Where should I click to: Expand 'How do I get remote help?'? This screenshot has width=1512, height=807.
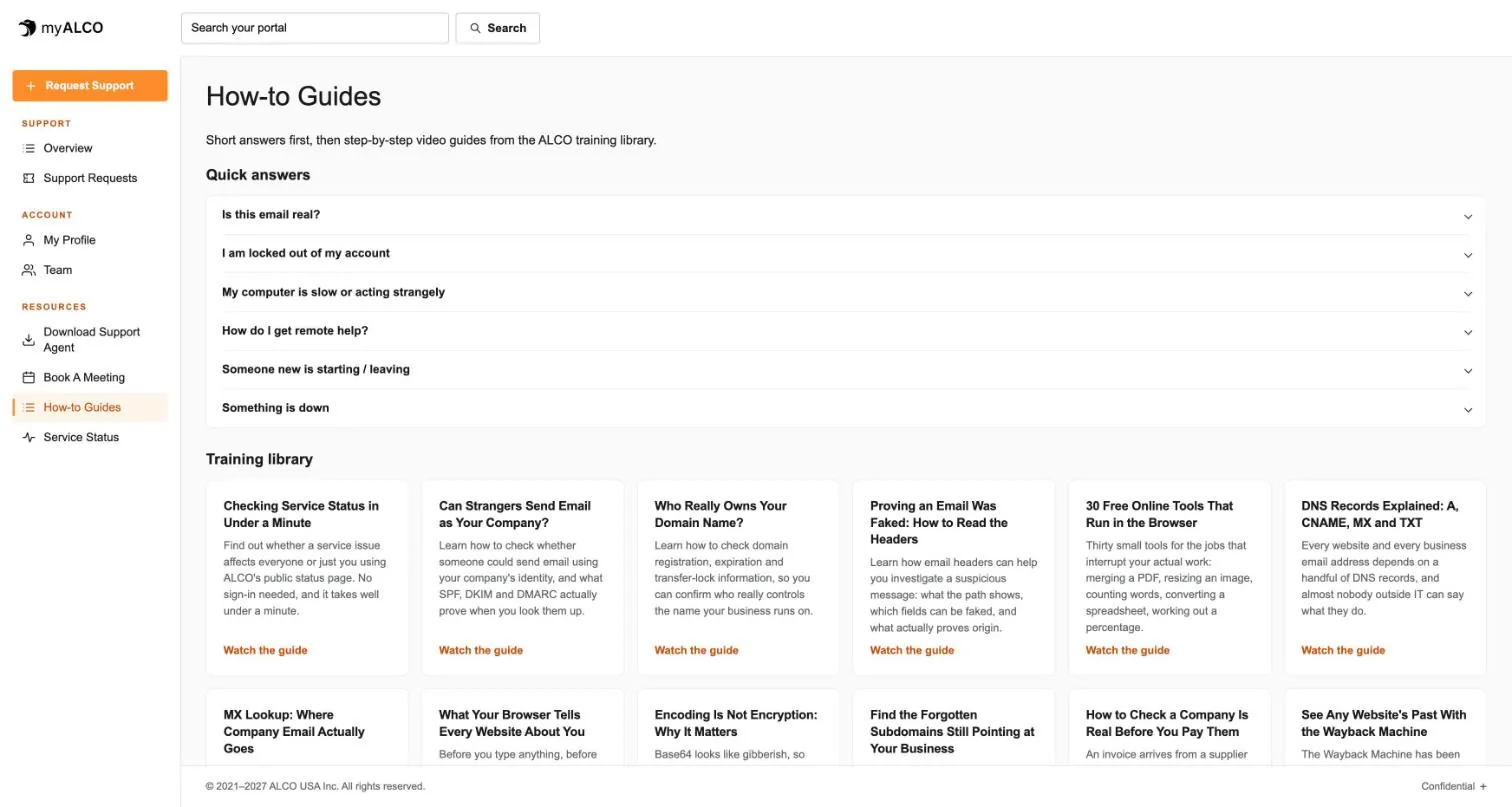[845, 331]
